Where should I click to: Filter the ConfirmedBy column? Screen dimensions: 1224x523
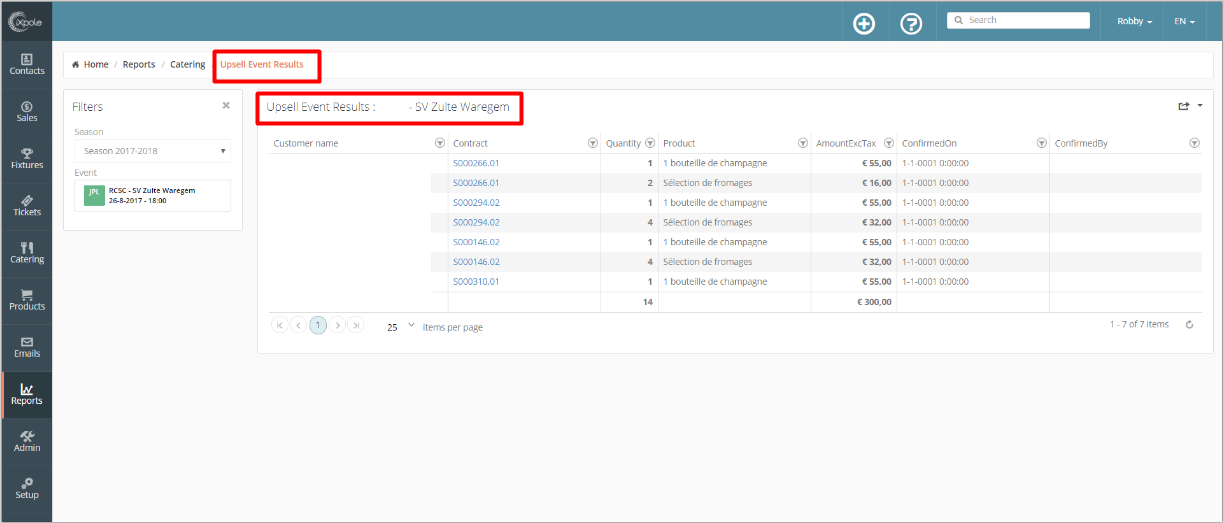1194,143
